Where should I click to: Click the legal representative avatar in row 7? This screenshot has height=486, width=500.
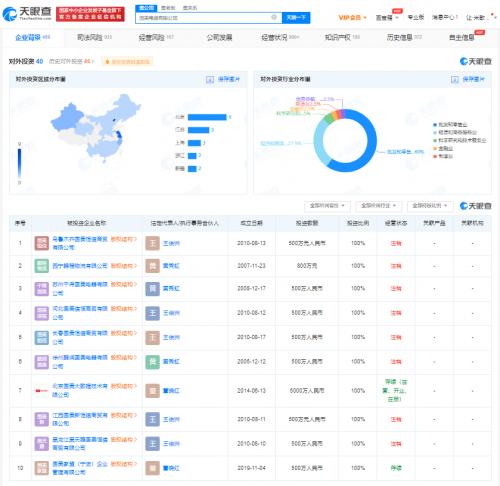(152, 390)
